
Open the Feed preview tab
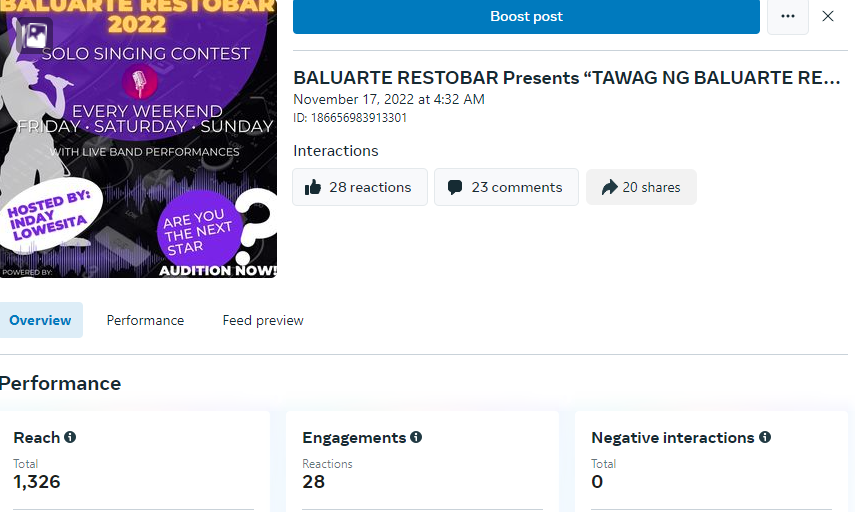263,320
